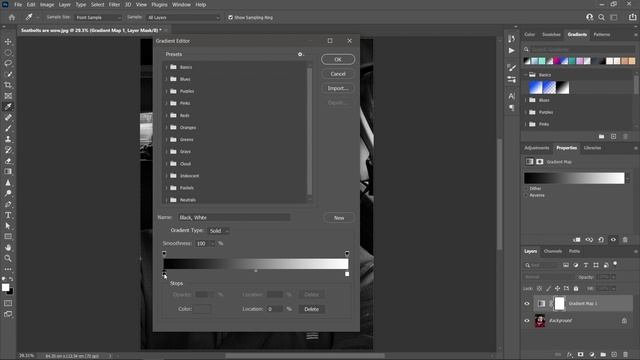
Task: Select the Lasso tool
Action: click(8, 63)
